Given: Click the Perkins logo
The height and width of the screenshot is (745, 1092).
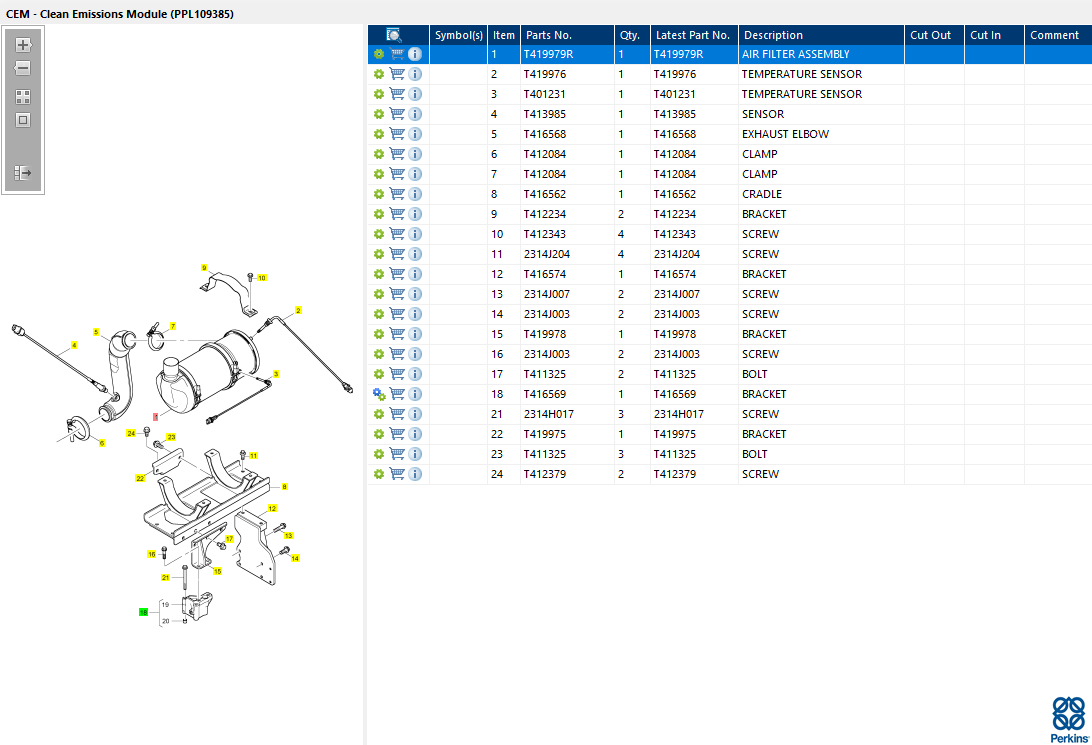Looking at the screenshot, I should click(1070, 719).
